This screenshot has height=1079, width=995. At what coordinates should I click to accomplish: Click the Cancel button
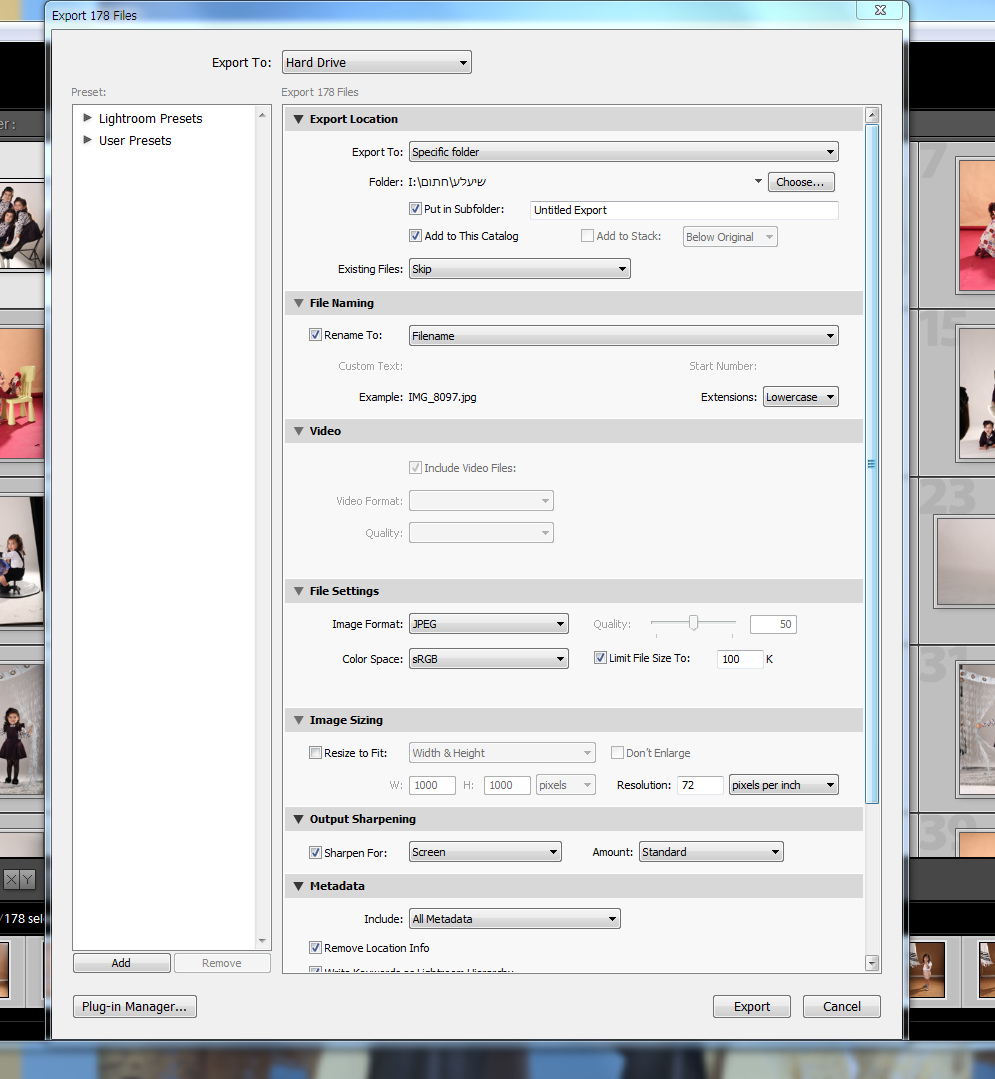tap(842, 1006)
